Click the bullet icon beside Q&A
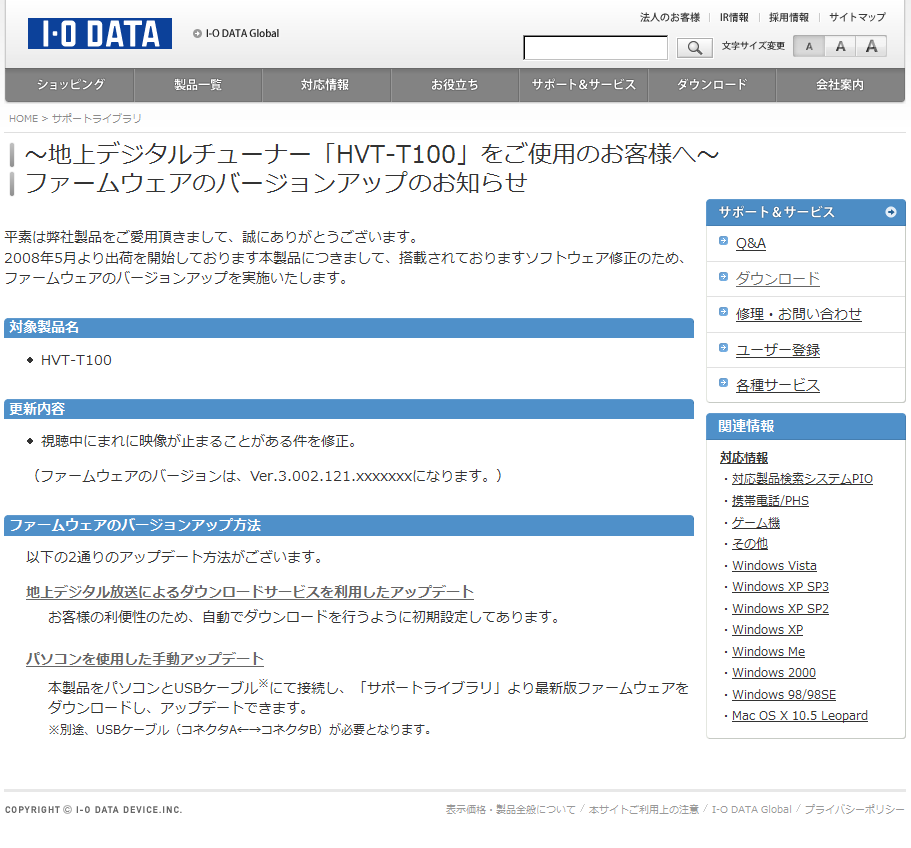This screenshot has height=848, width=911. [x=723, y=240]
